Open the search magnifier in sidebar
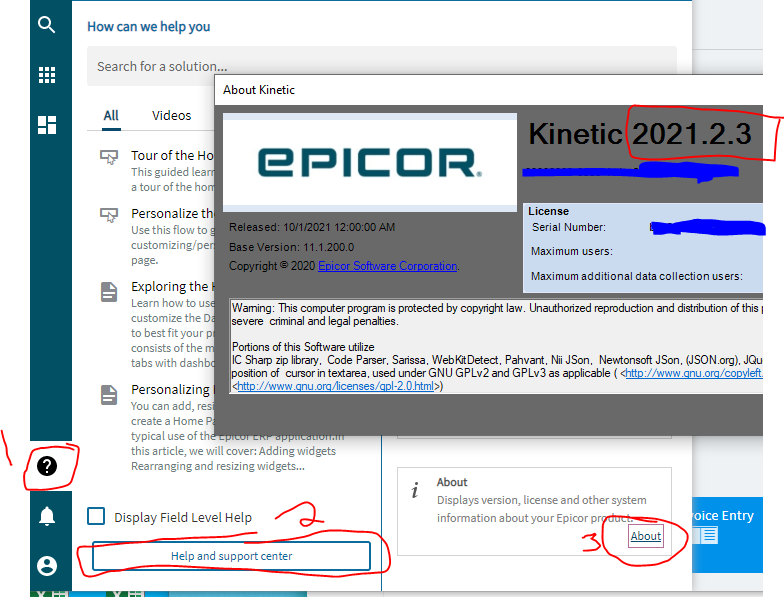This screenshot has width=784, height=597. (46, 24)
